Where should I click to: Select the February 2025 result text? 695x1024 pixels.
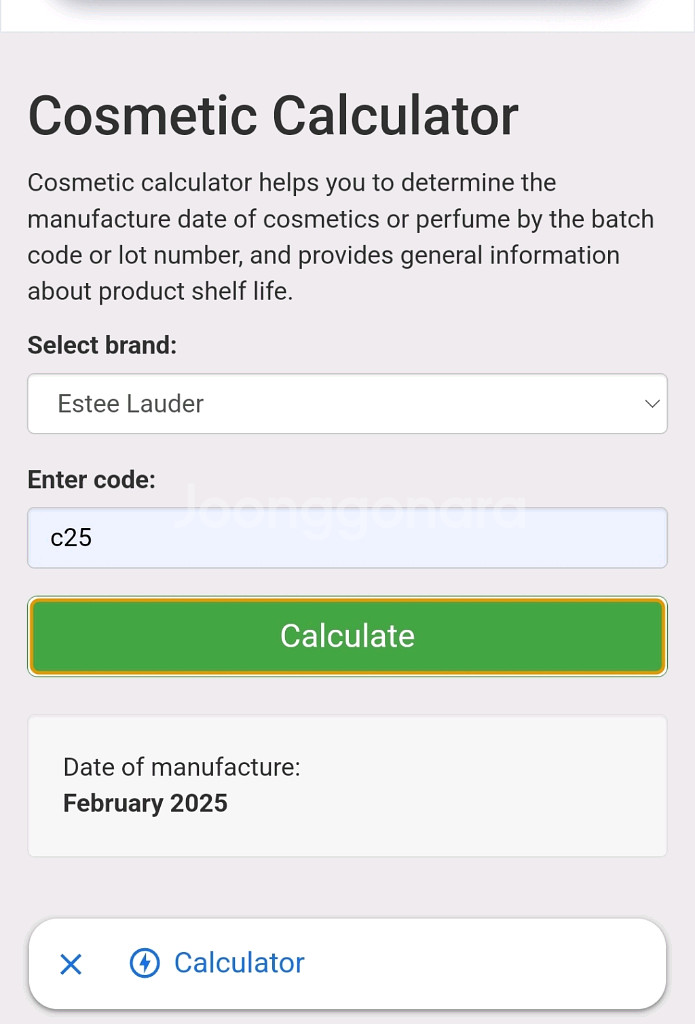145,803
